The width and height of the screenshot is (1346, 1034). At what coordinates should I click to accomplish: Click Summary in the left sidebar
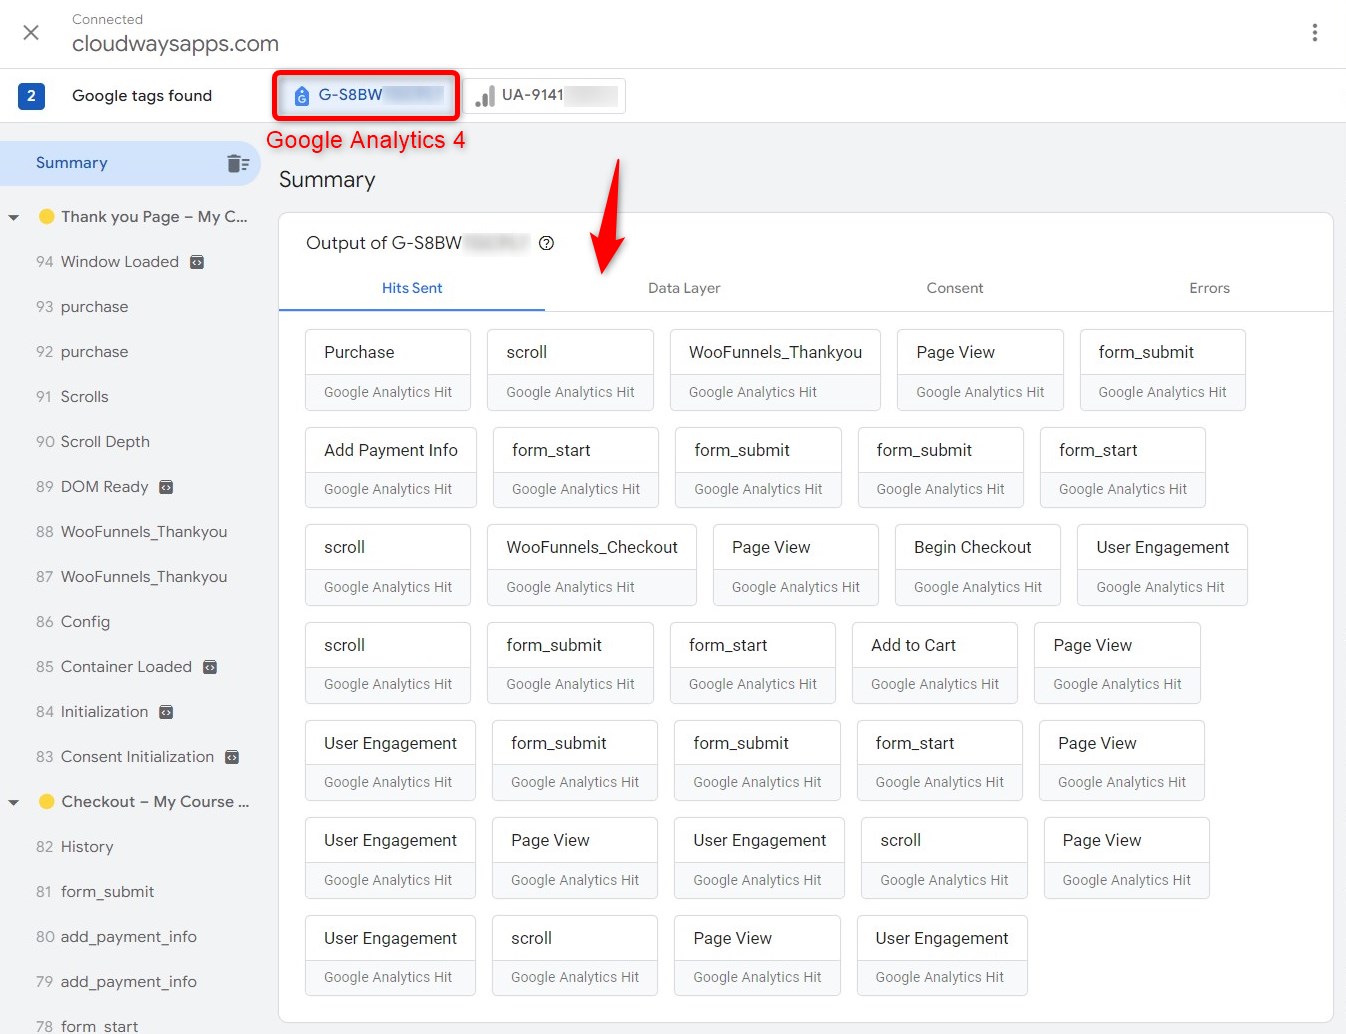[x=71, y=162]
